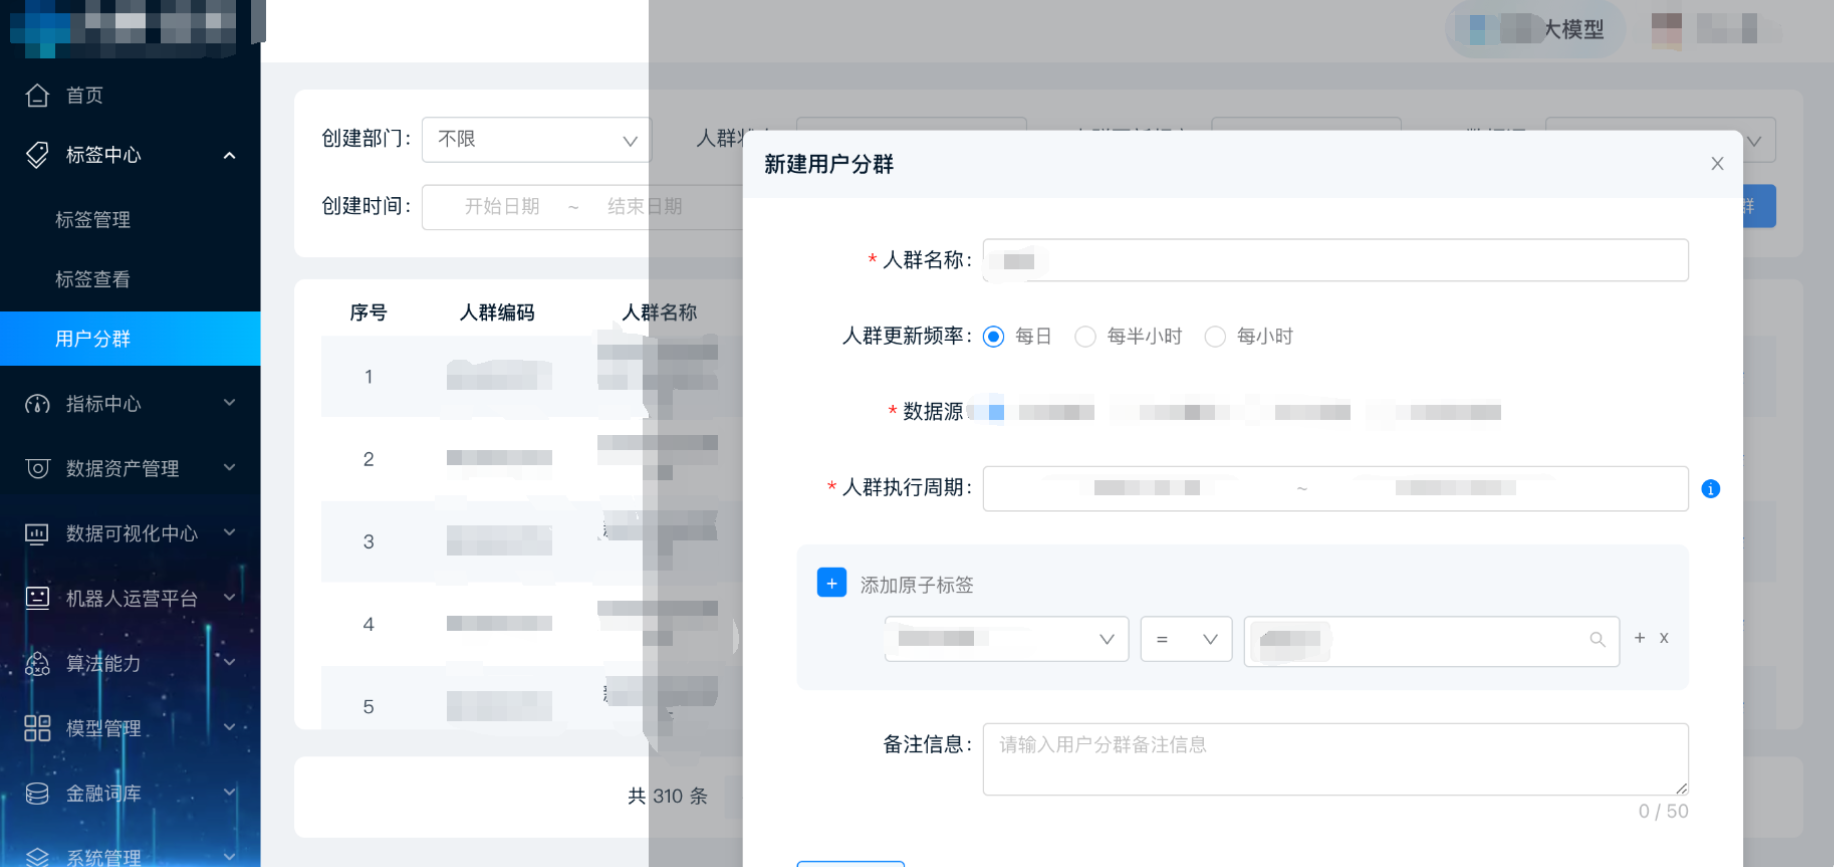
Task: Click the database icon beside 金融词库
Action: [x=38, y=793]
